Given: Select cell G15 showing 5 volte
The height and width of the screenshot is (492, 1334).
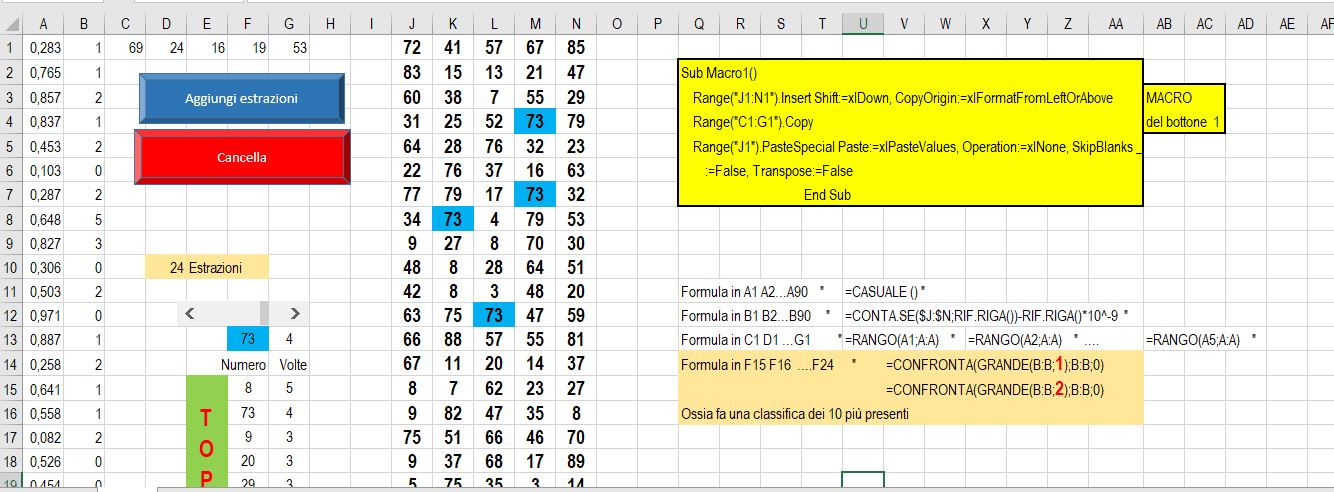Looking at the screenshot, I should (x=289, y=388).
